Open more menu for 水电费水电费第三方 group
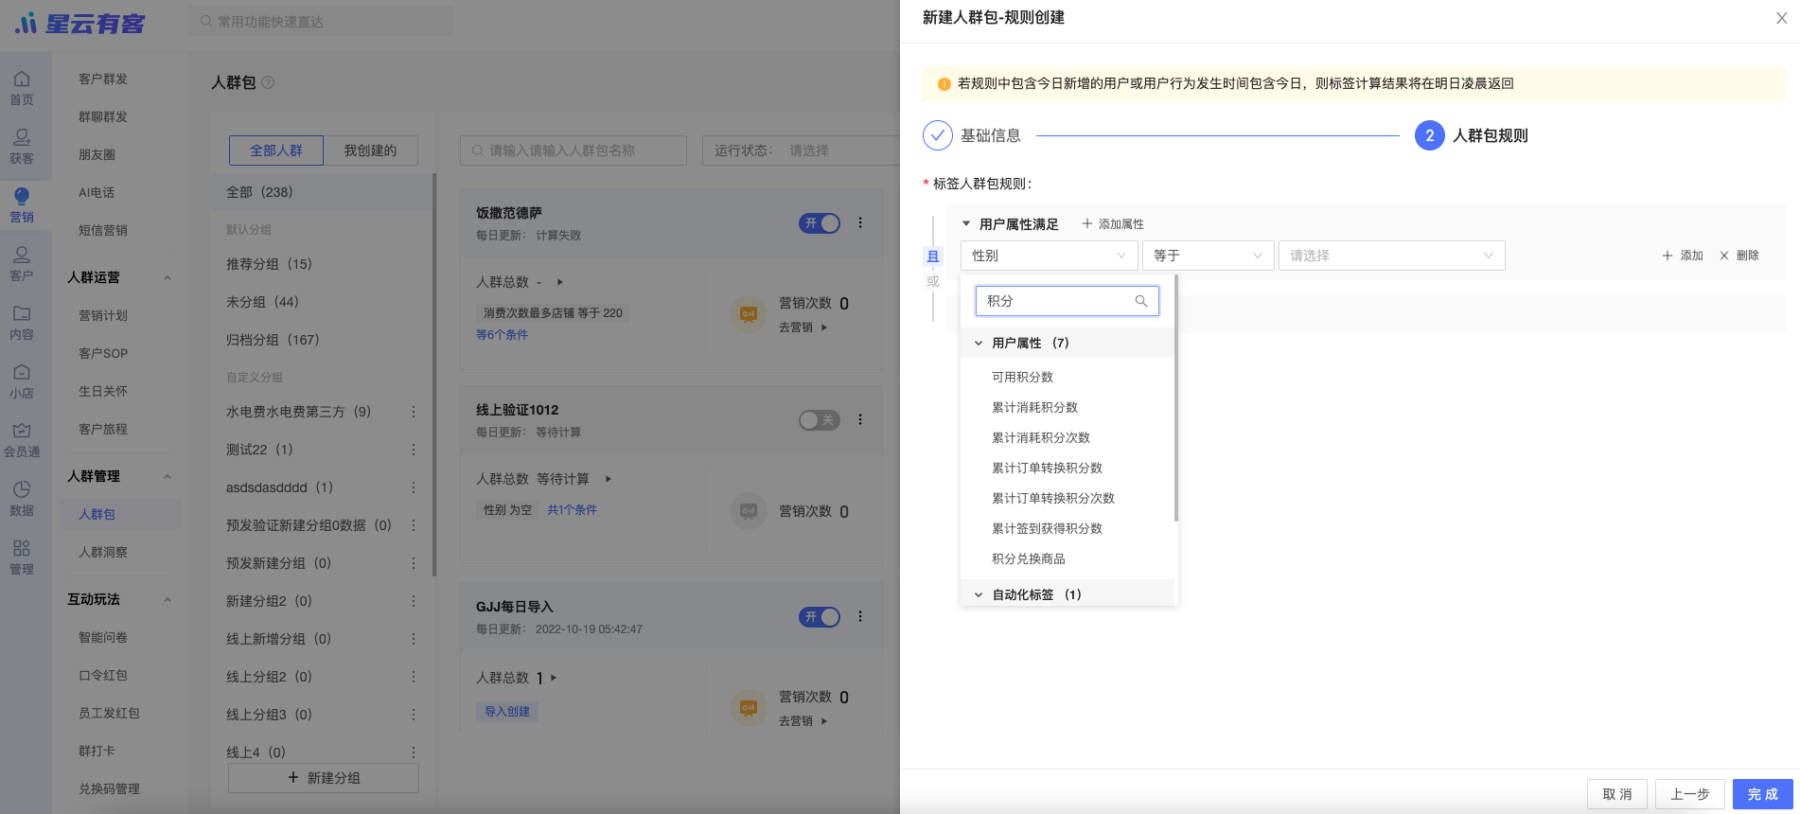This screenshot has width=1800, height=814. (413, 412)
